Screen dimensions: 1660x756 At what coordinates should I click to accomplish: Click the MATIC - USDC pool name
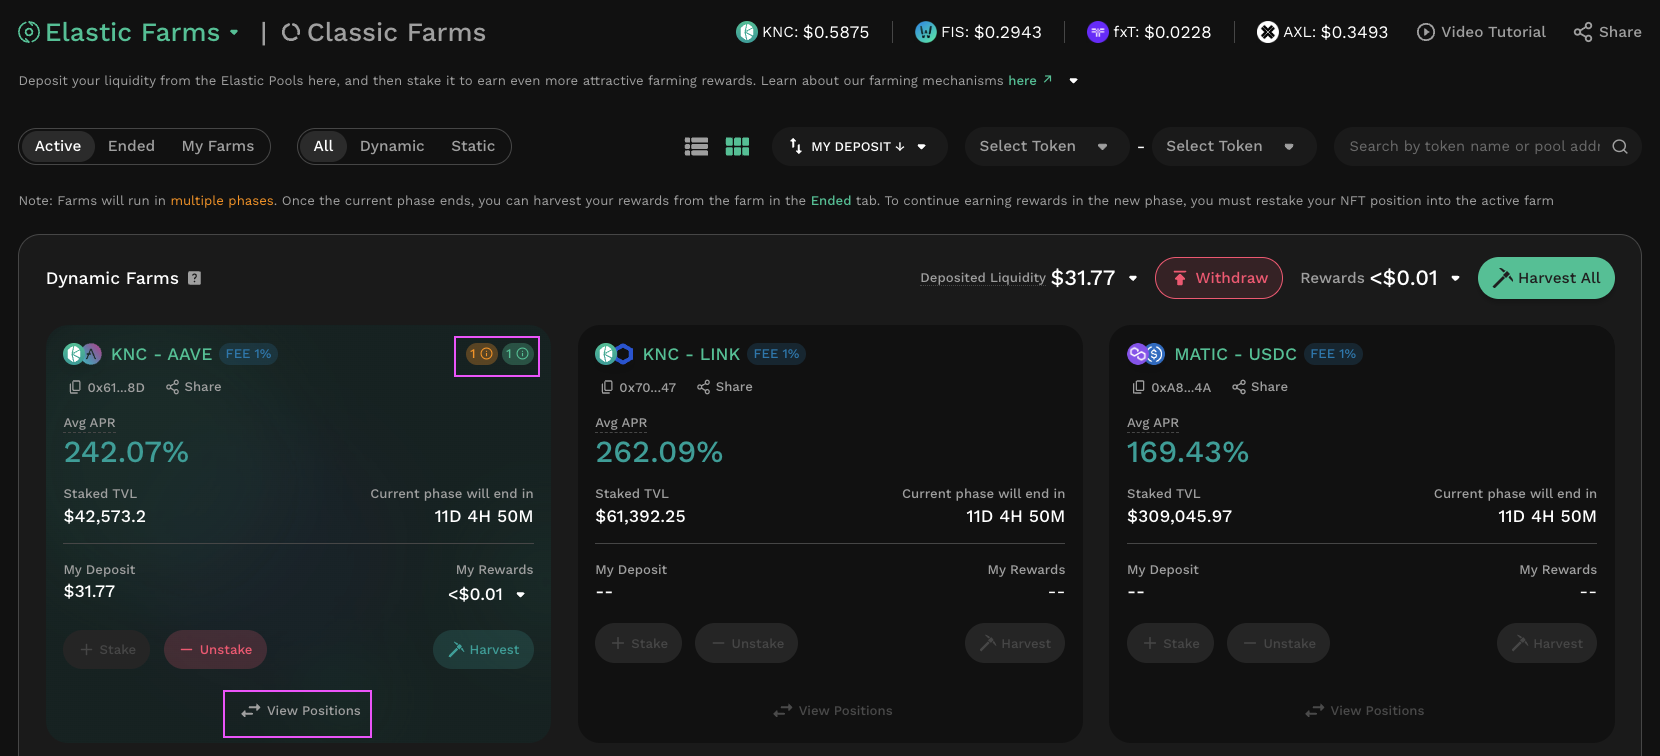point(1235,354)
